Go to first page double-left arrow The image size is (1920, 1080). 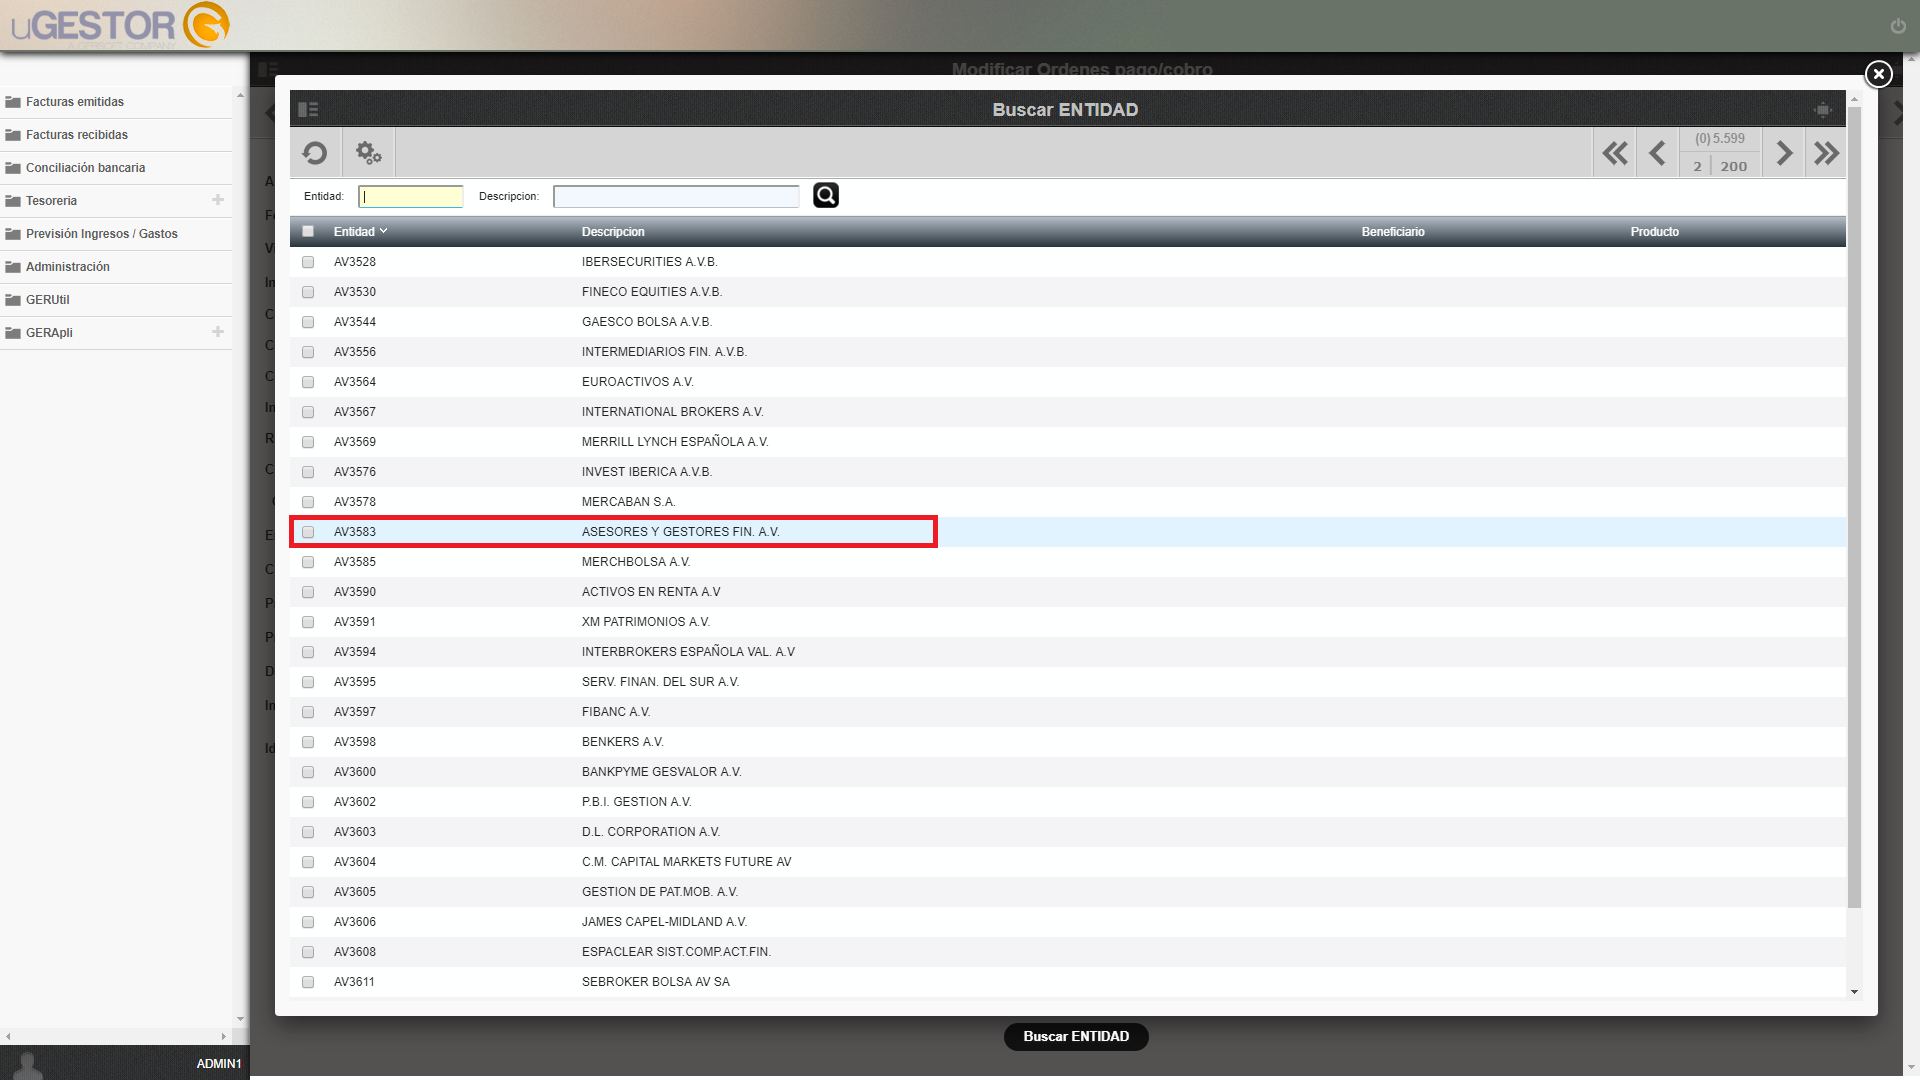(1614, 153)
